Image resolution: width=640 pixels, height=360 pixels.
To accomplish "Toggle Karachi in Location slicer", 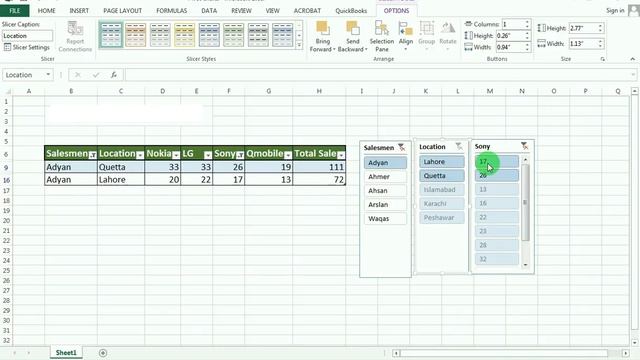I will (442, 203).
